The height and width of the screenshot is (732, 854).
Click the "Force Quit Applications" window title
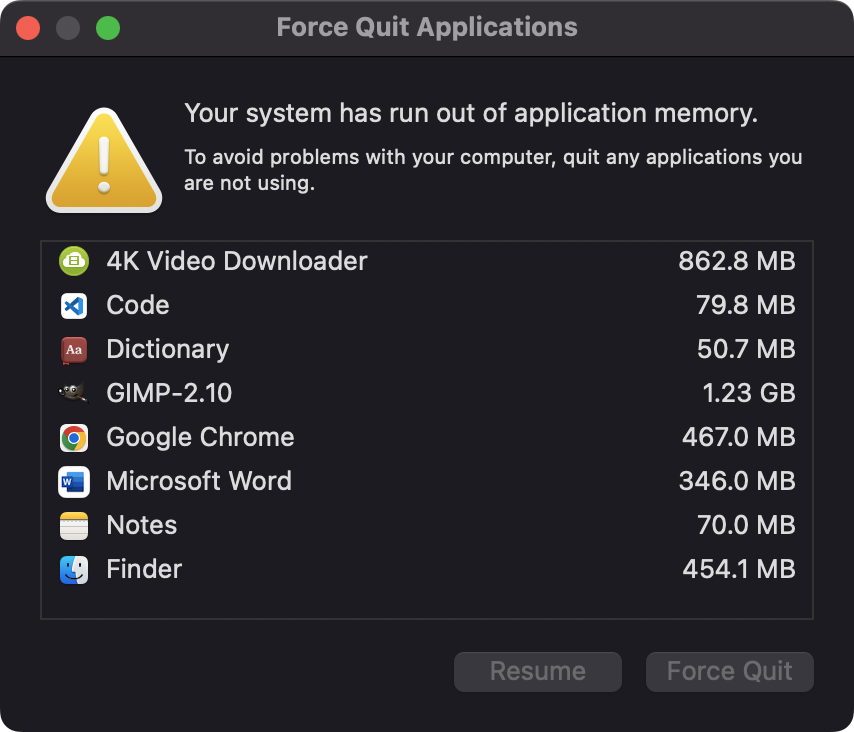click(x=427, y=27)
